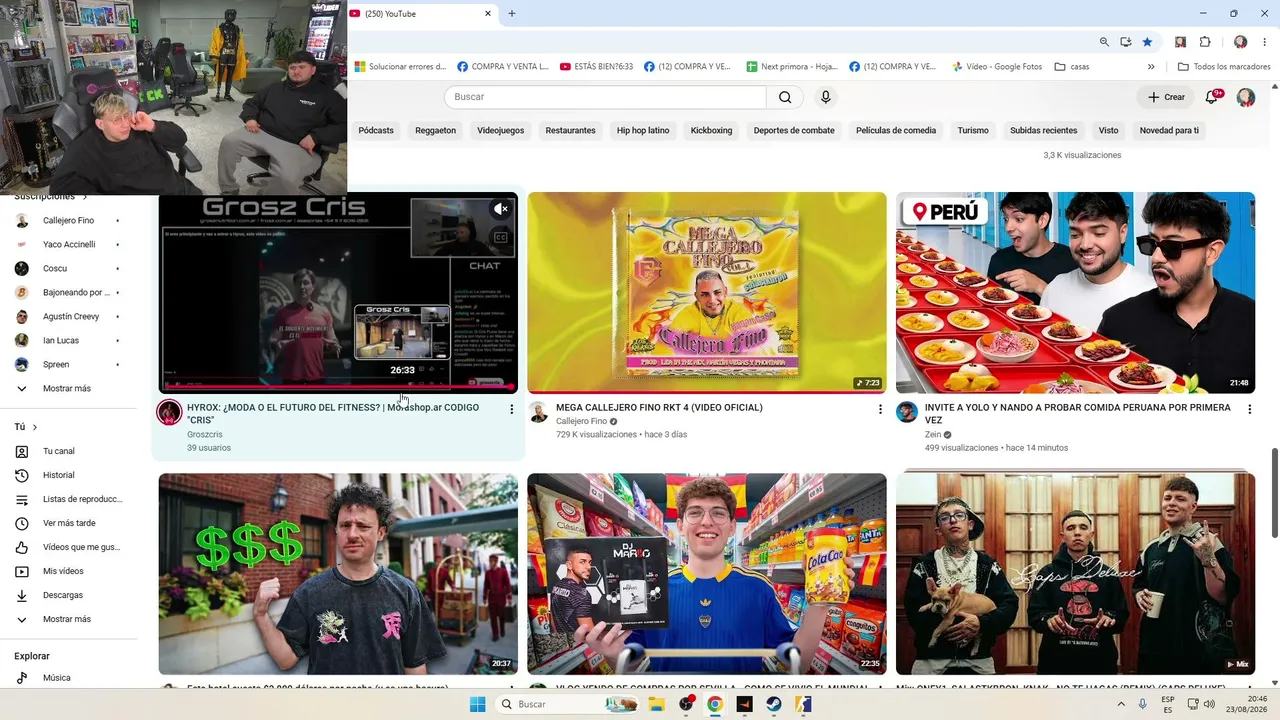Open the ColaCao supermarket video thumbnail

(x=707, y=574)
